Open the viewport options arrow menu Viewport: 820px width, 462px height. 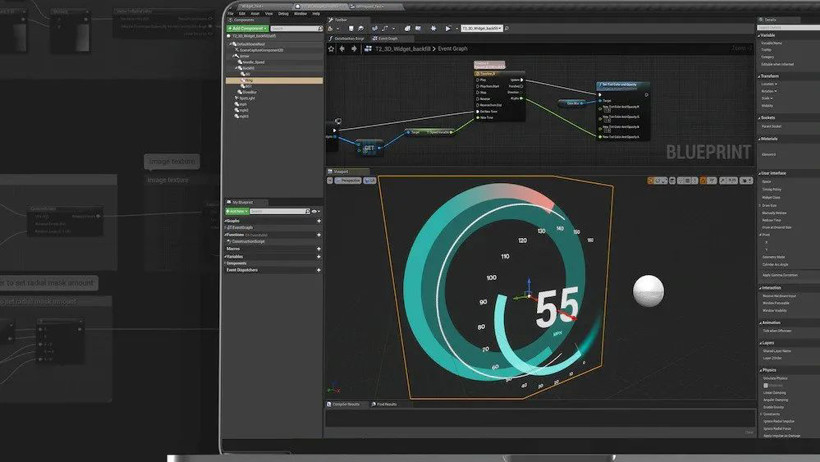click(x=330, y=181)
